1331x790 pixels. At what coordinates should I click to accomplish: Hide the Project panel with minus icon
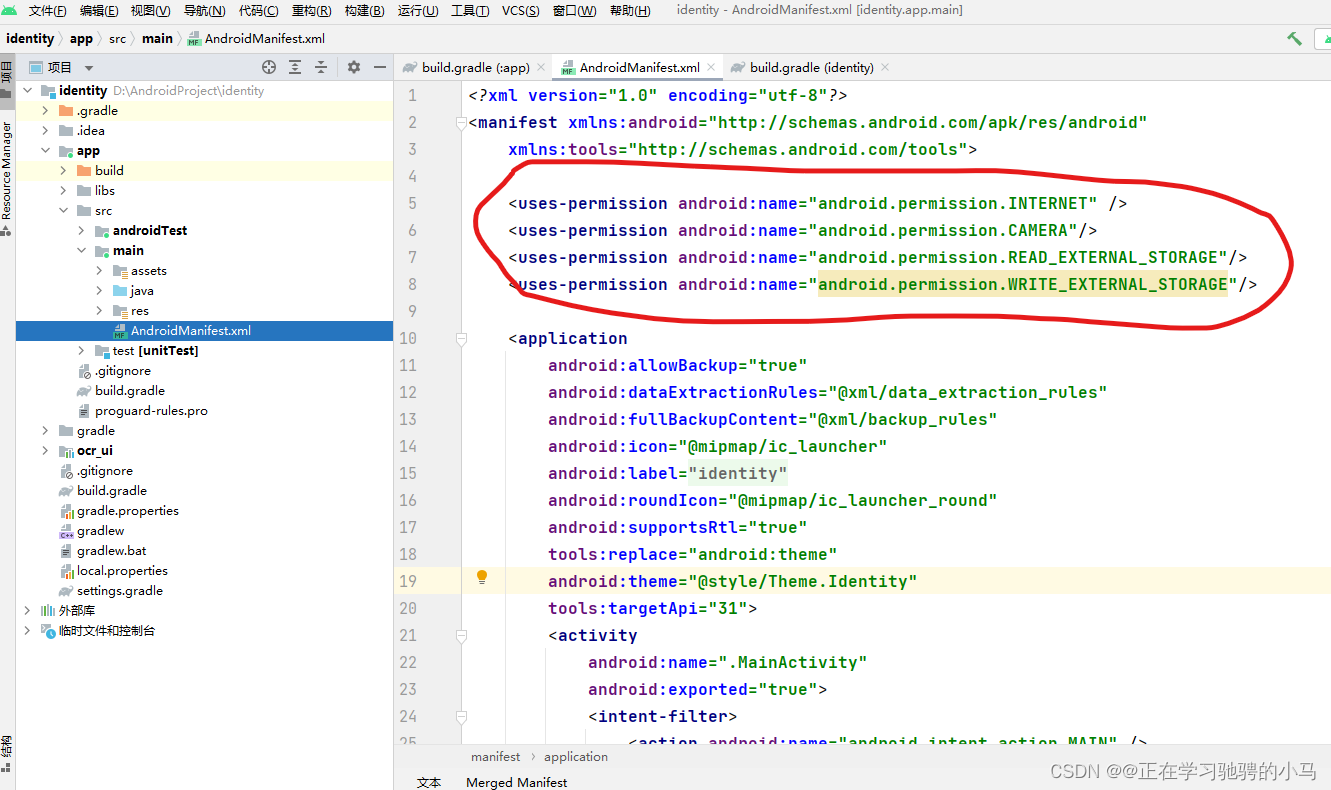click(380, 67)
